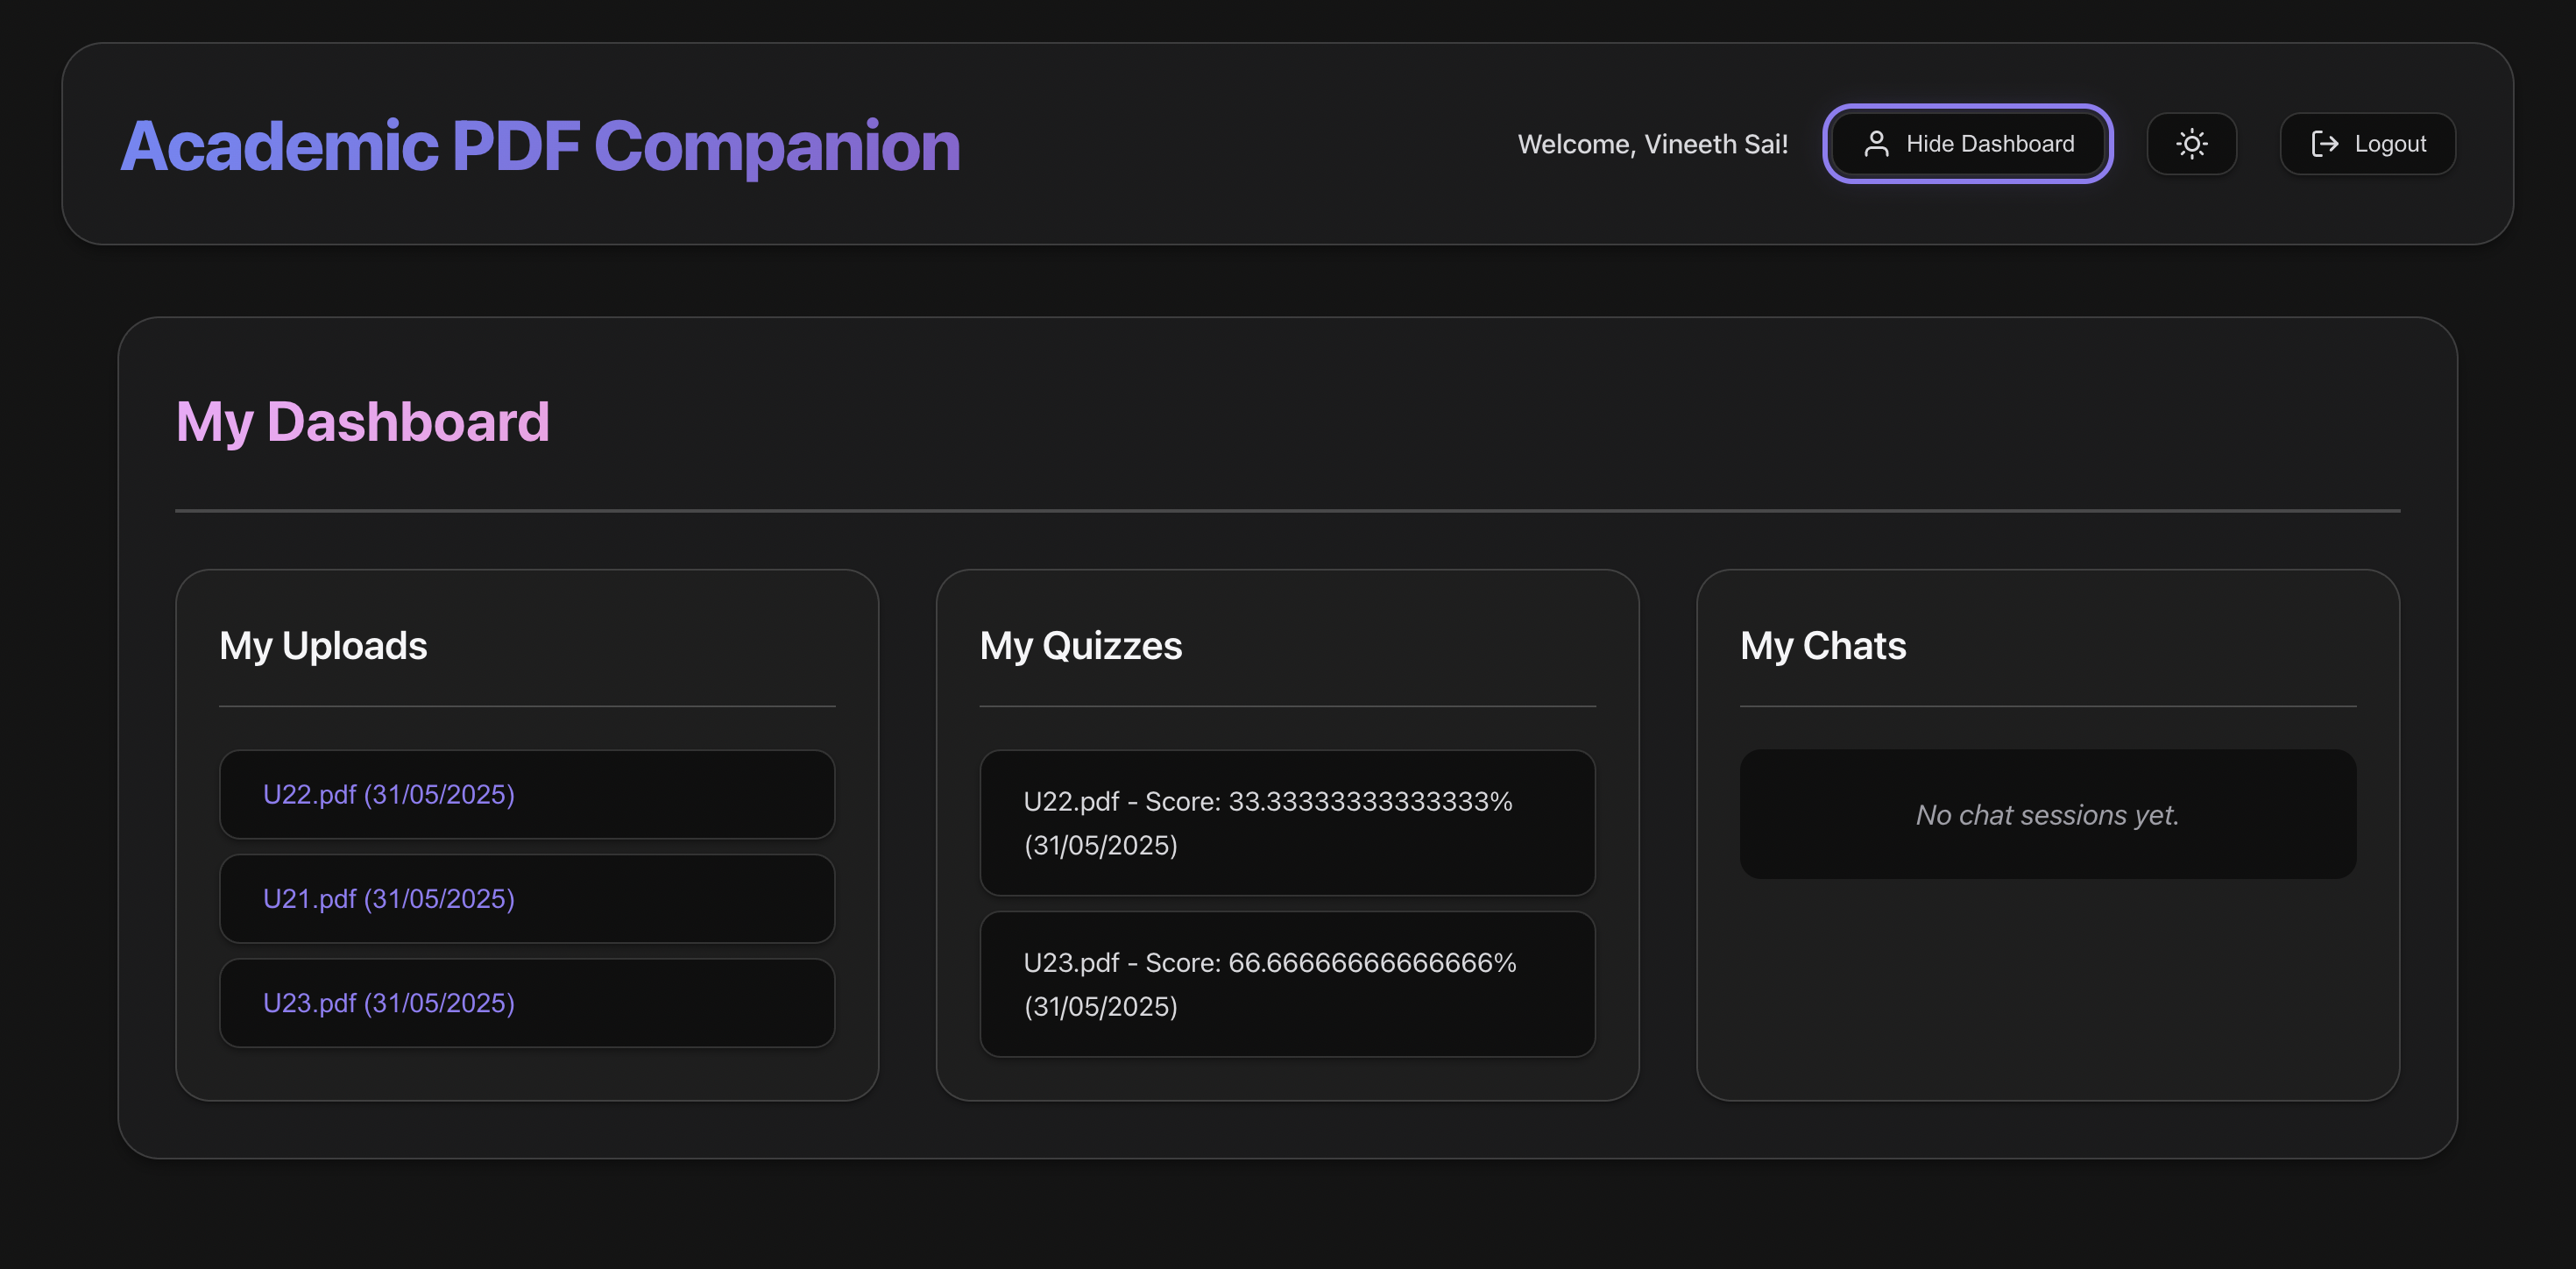
Task: Click the logout arrow icon
Action: 2324,144
